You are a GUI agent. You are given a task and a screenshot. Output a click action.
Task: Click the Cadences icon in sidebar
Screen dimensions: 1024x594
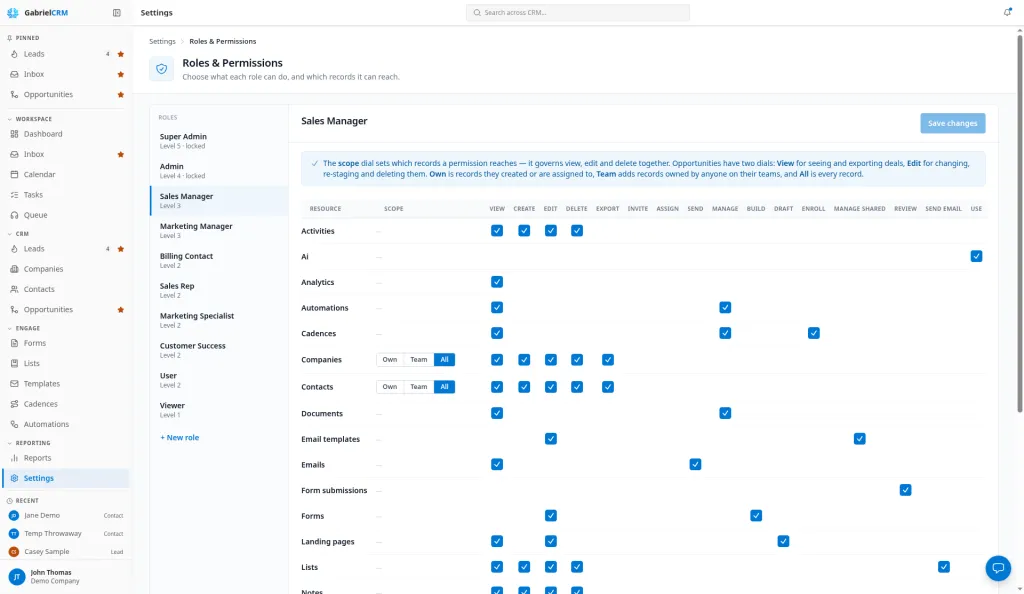pos(14,404)
